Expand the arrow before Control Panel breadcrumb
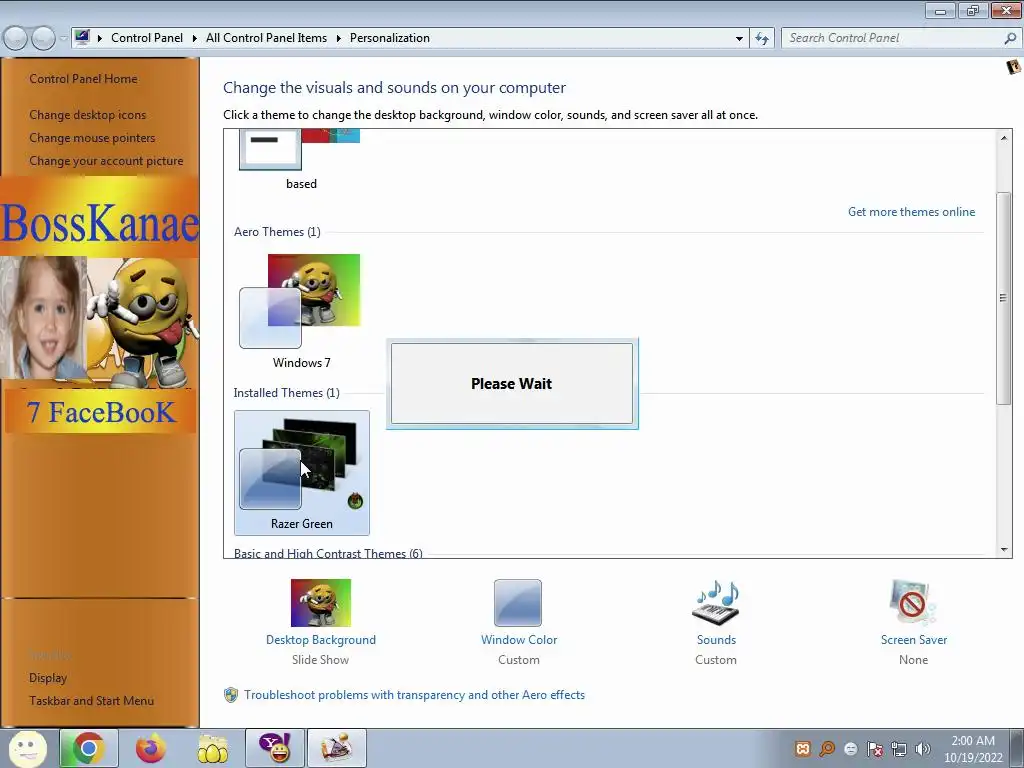Image resolution: width=1024 pixels, height=768 pixels. 100,39
